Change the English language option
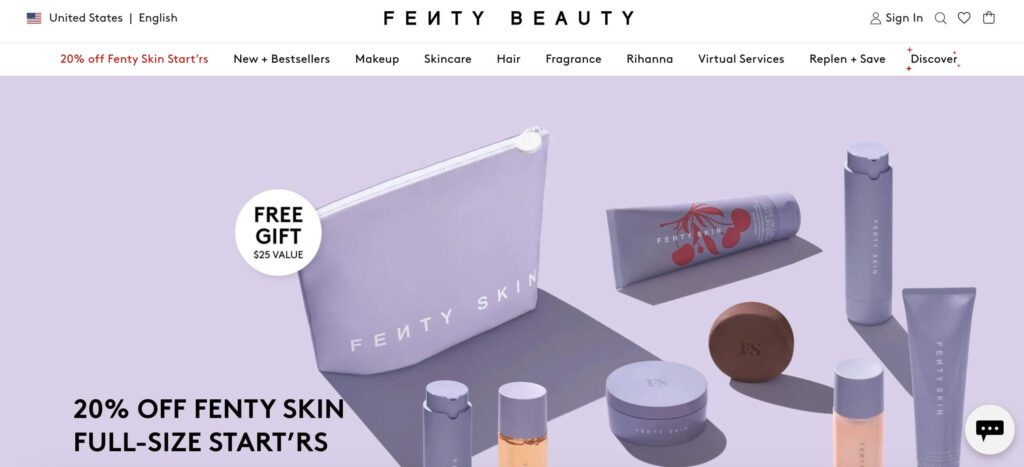Viewport: 1024px width, 467px height. 158,18
